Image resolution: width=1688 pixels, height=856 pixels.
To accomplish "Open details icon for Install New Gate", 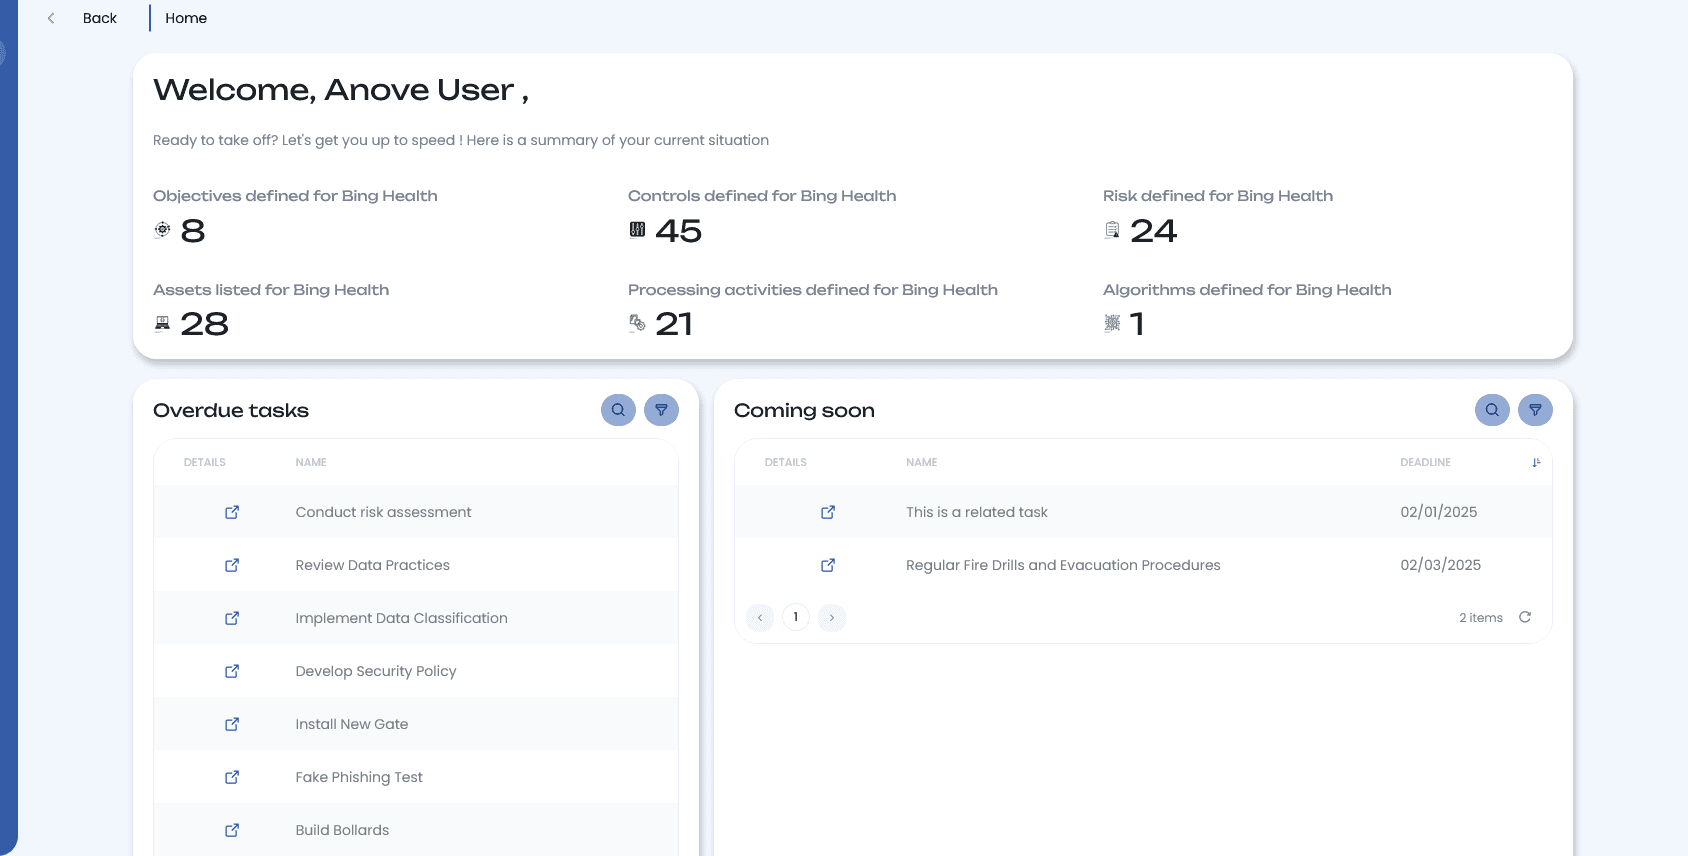I will point(232,724).
